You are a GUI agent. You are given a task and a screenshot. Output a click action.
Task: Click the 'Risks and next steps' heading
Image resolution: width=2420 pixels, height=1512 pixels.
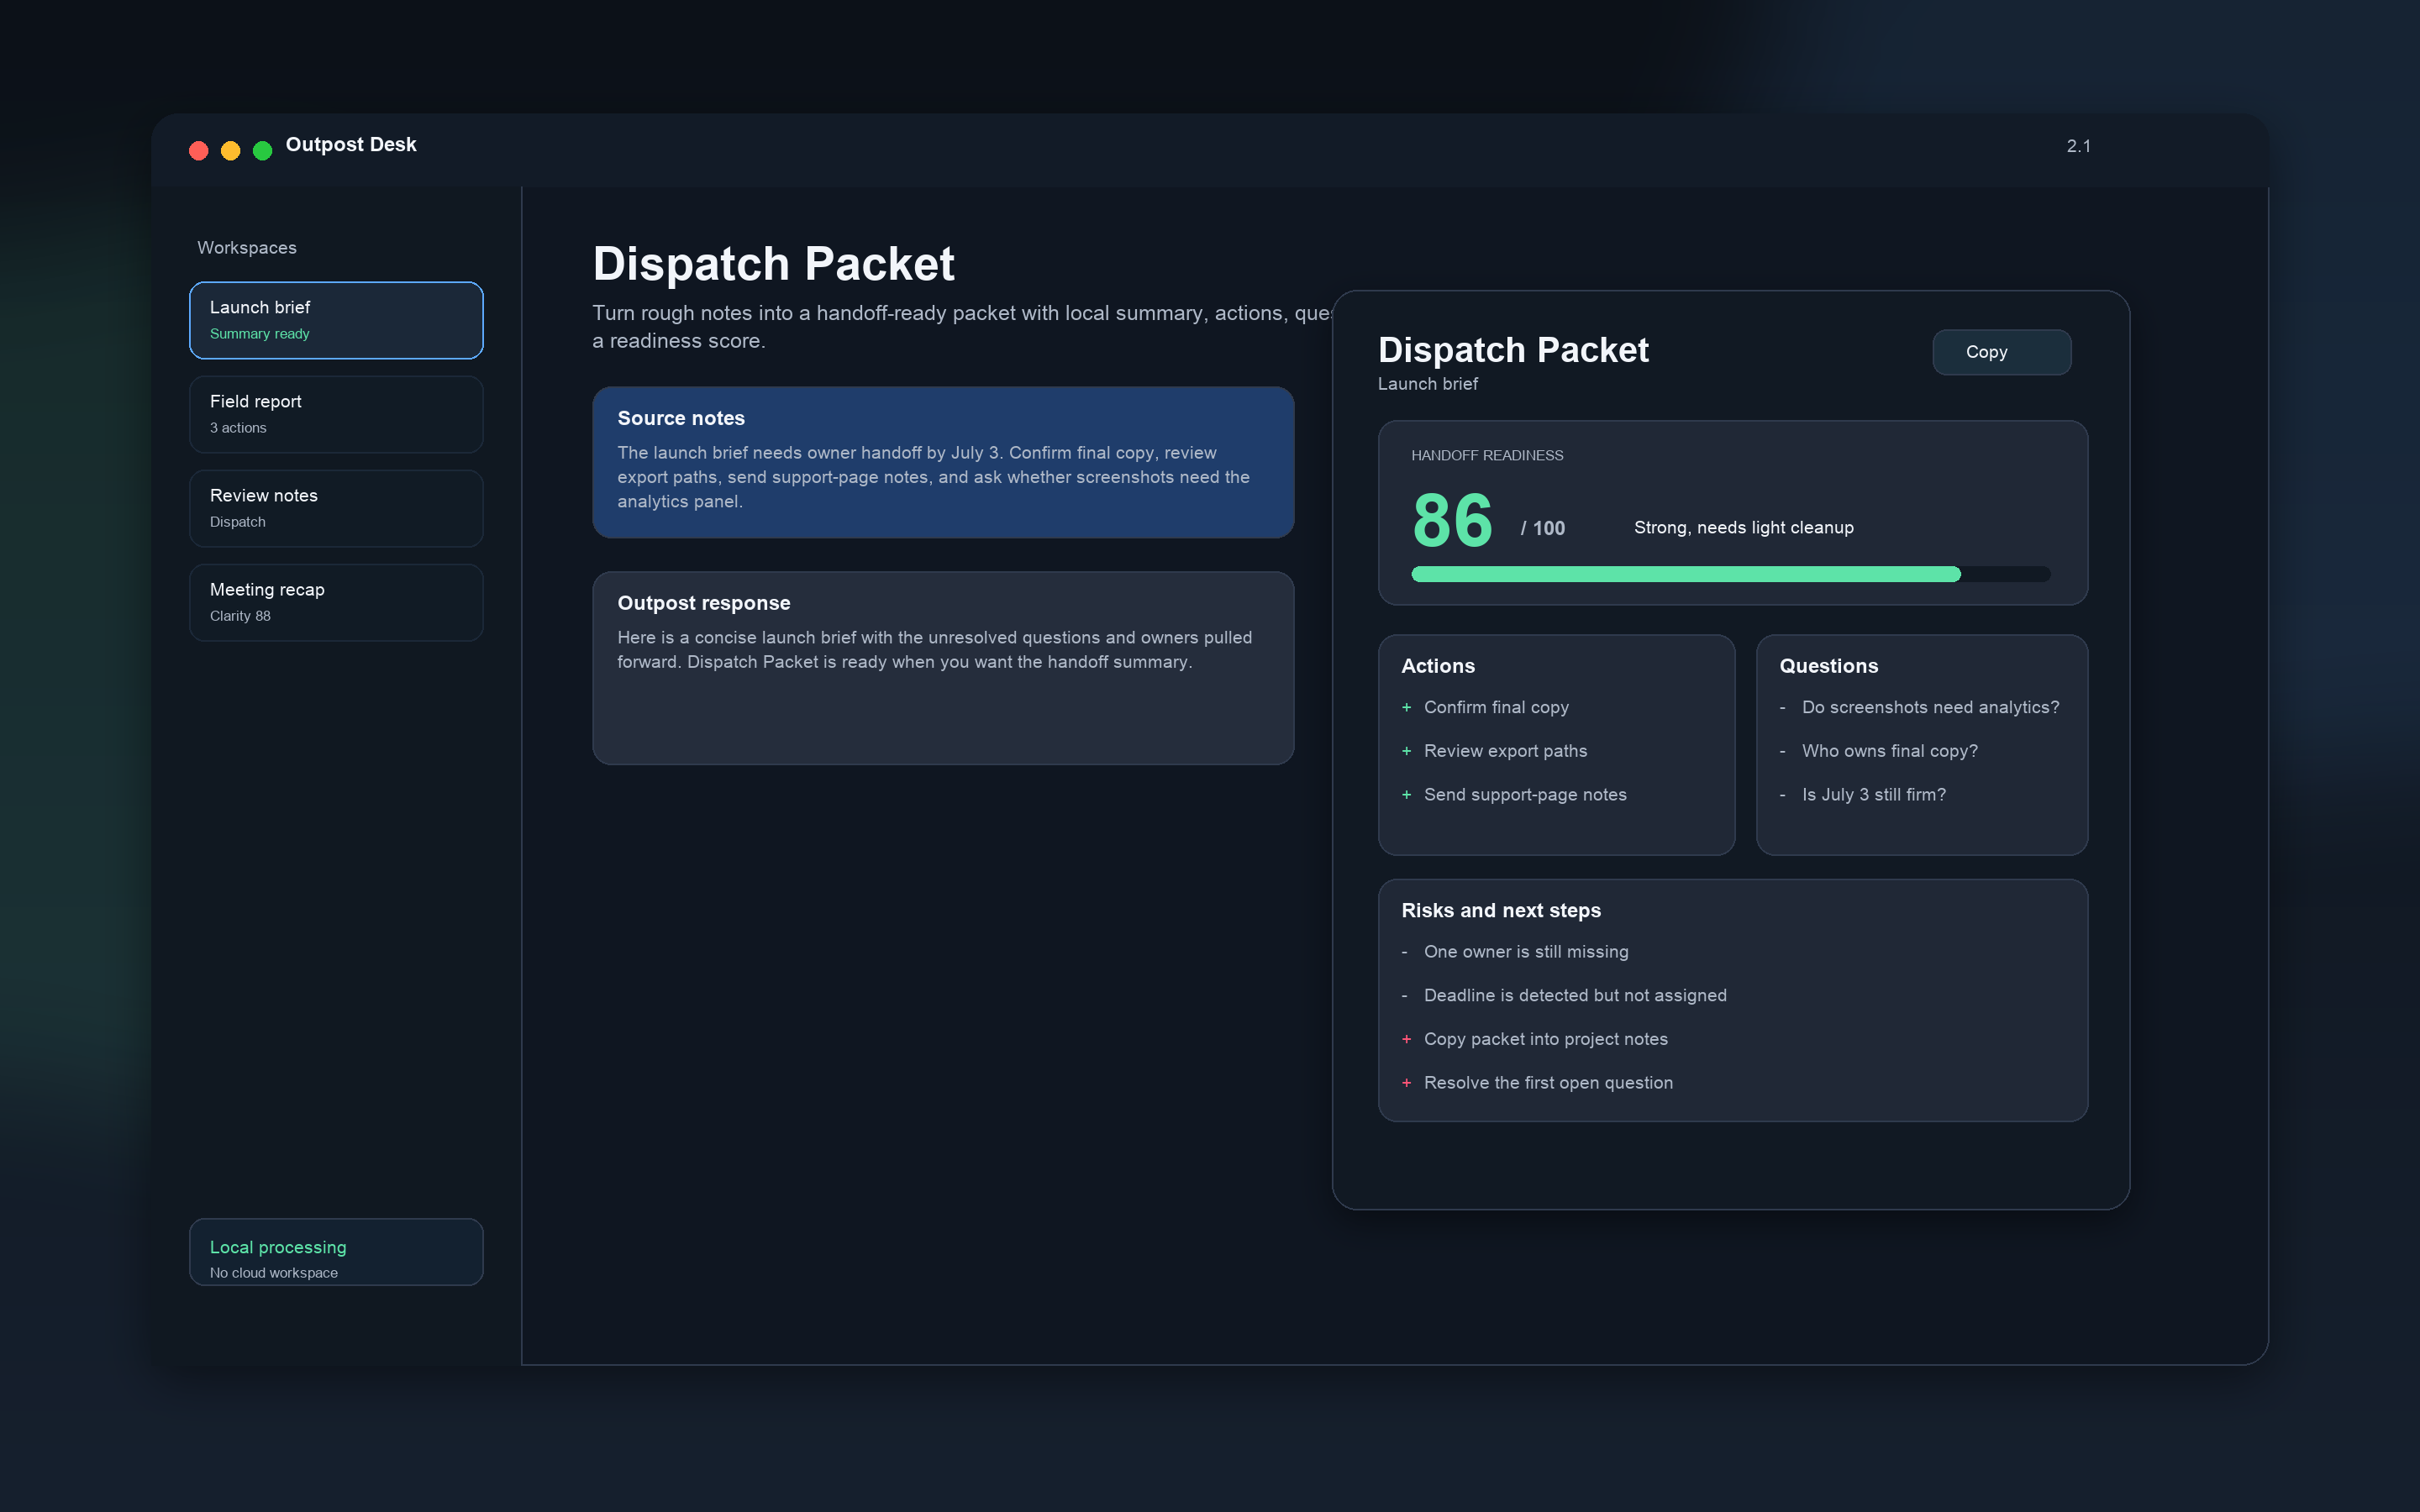(x=1500, y=911)
